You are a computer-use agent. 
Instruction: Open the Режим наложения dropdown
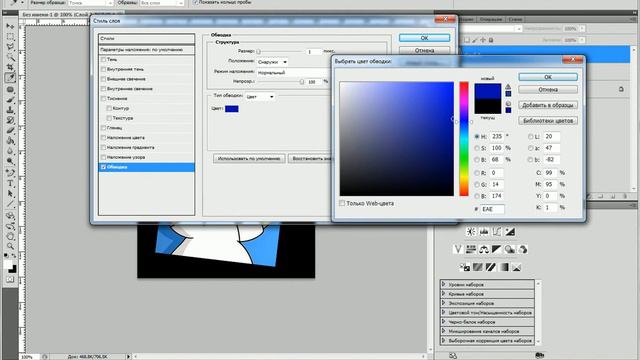293,73
